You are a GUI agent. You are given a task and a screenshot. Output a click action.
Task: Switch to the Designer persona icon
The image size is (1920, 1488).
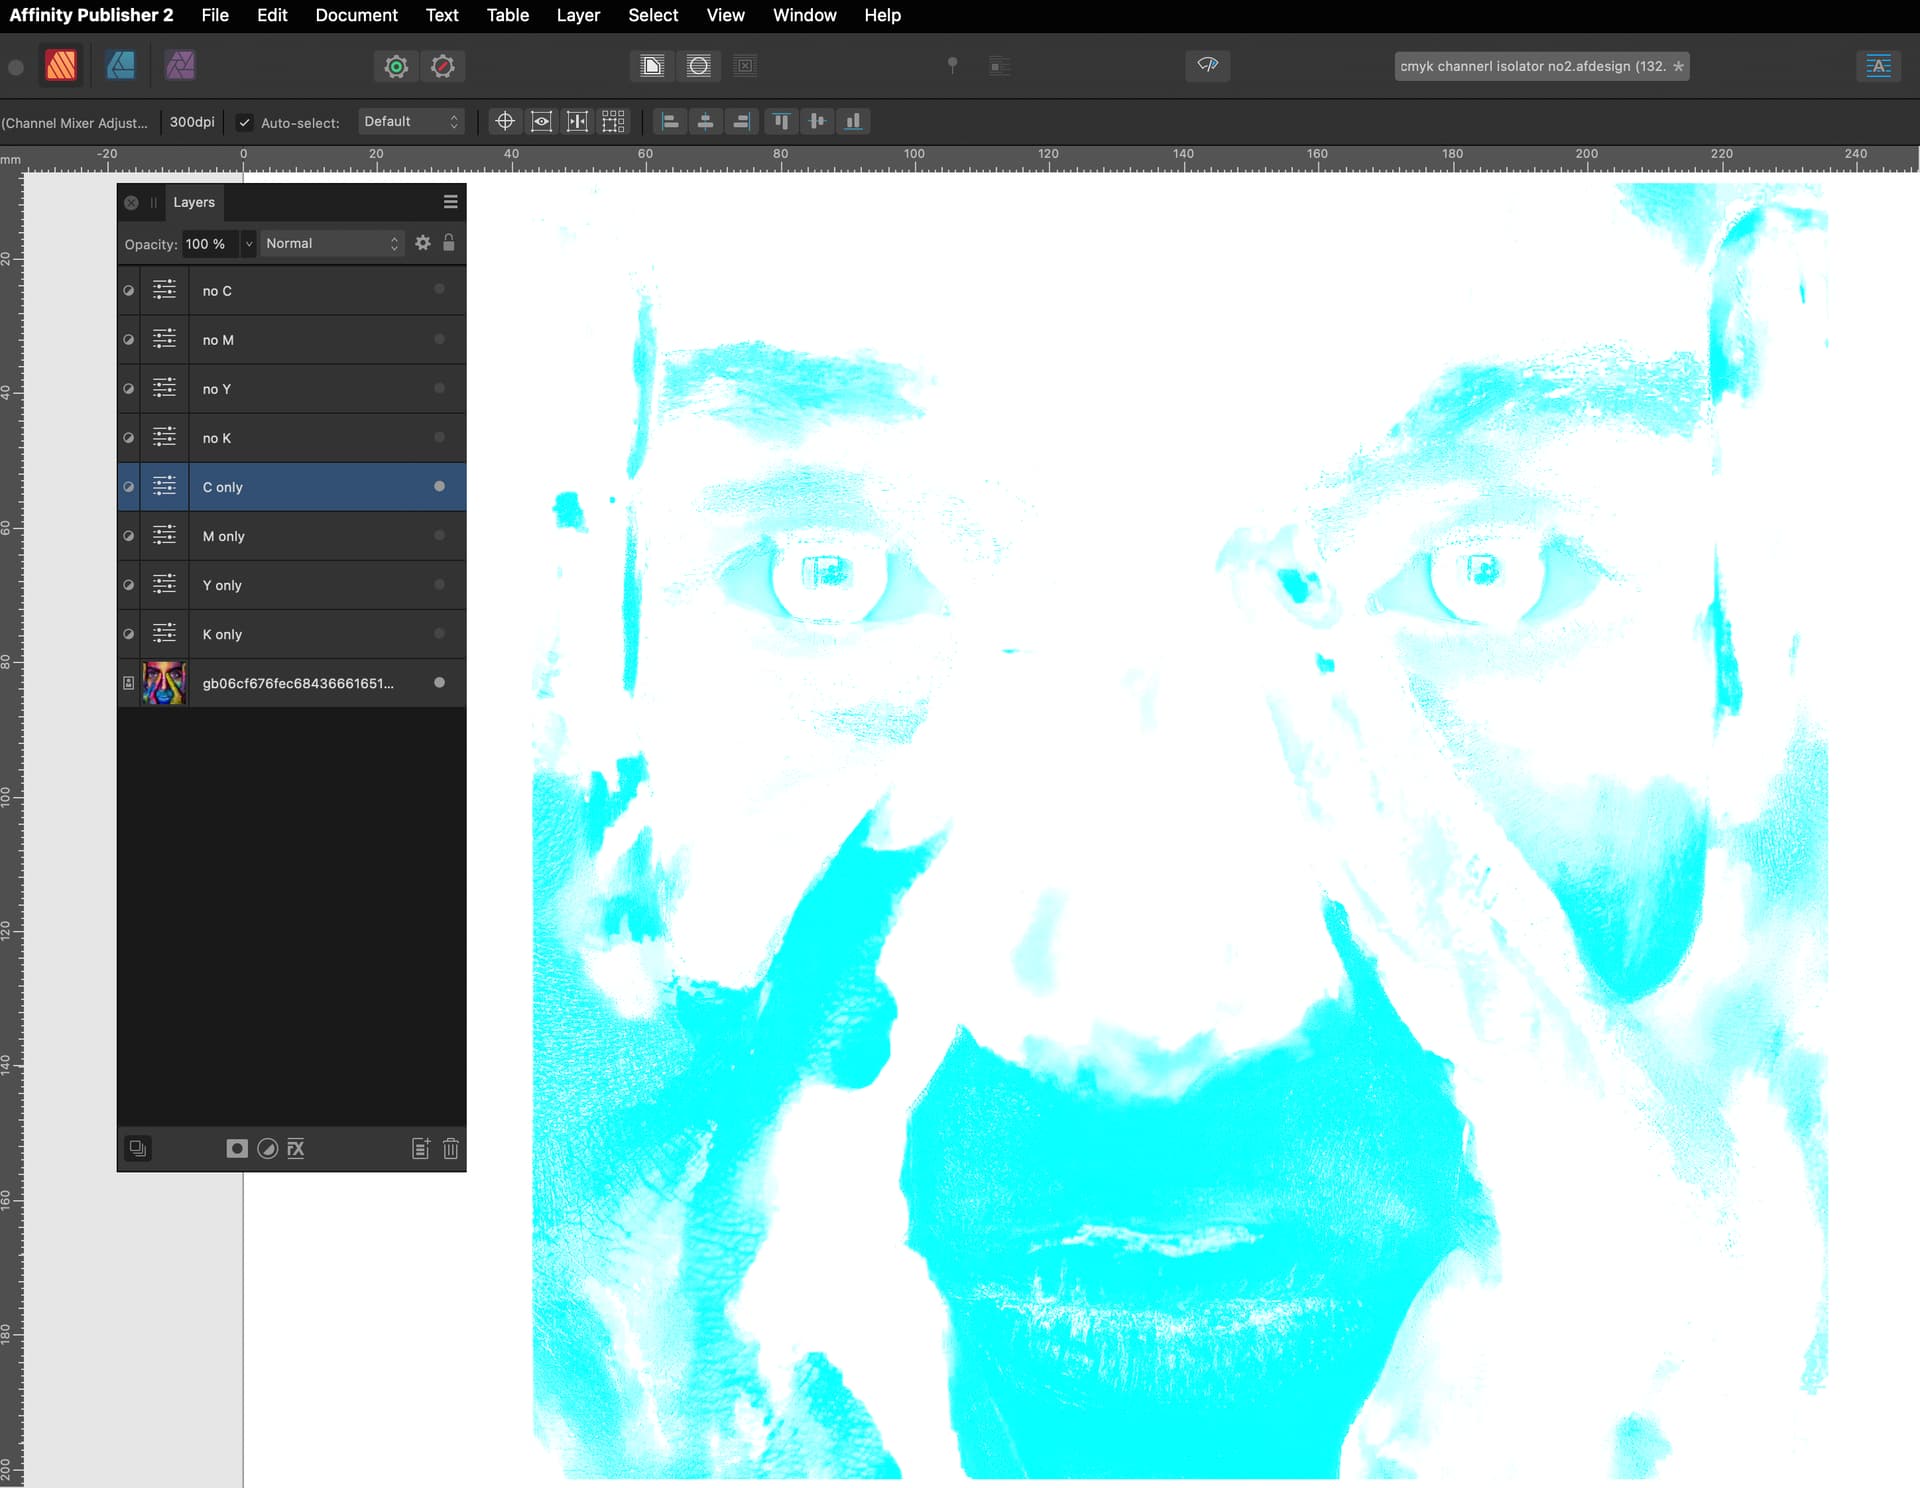(121, 66)
